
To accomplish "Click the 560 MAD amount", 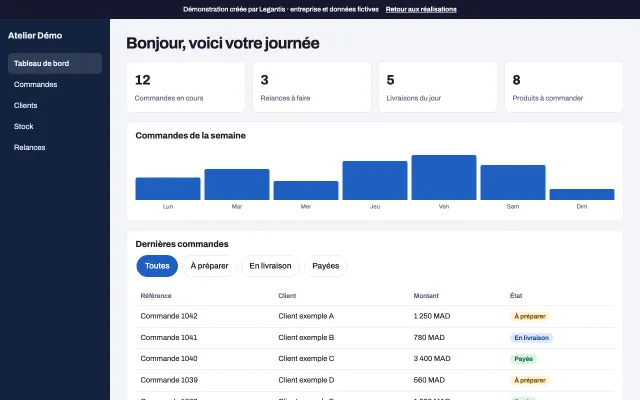I will [x=429, y=380].
